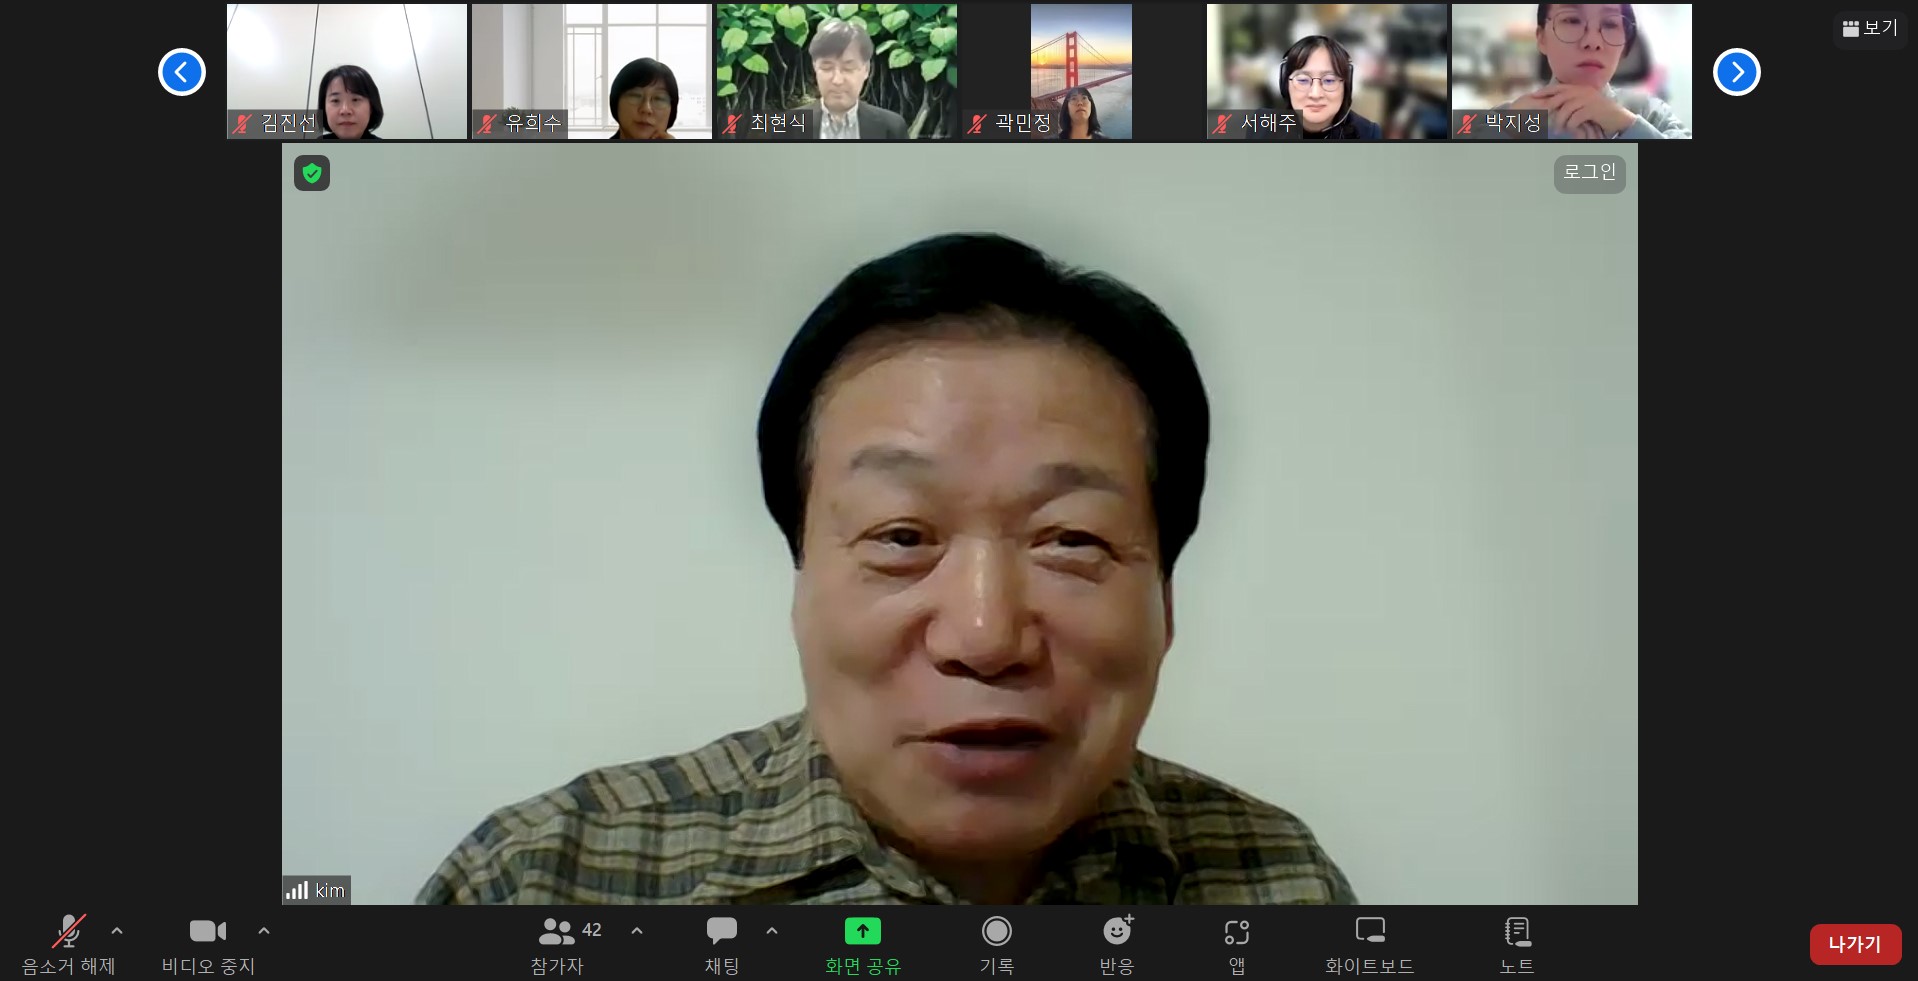Screen dimensions: 1918x981
Task: Select 서해주 video thumbnail
Action: click(x=1327, y=71)
